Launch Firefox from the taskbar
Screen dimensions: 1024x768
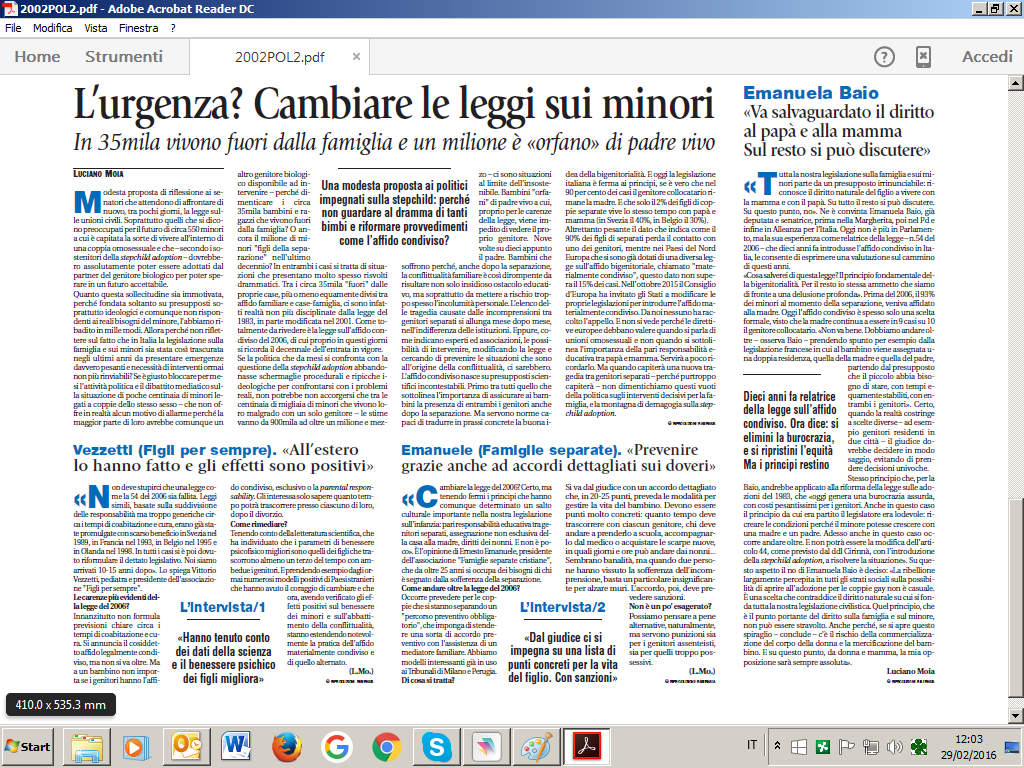click(287, 746)
